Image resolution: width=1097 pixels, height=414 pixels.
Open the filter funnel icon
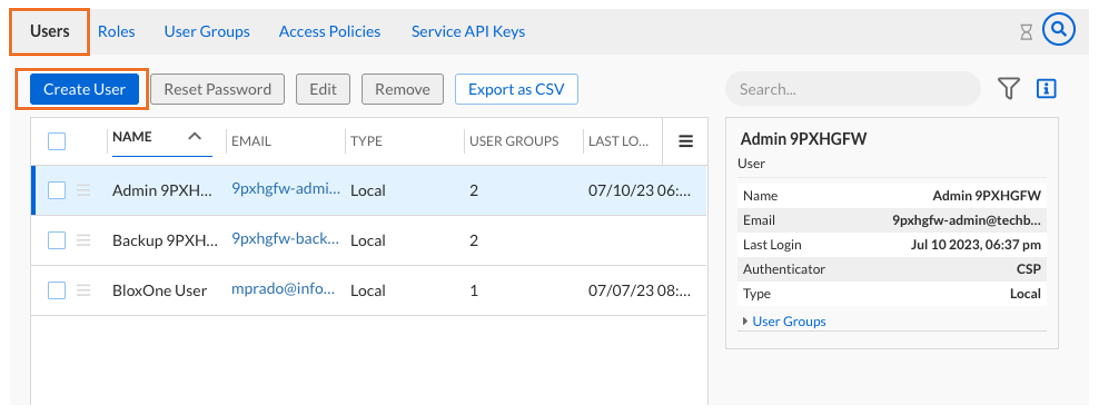point(1009,89)
